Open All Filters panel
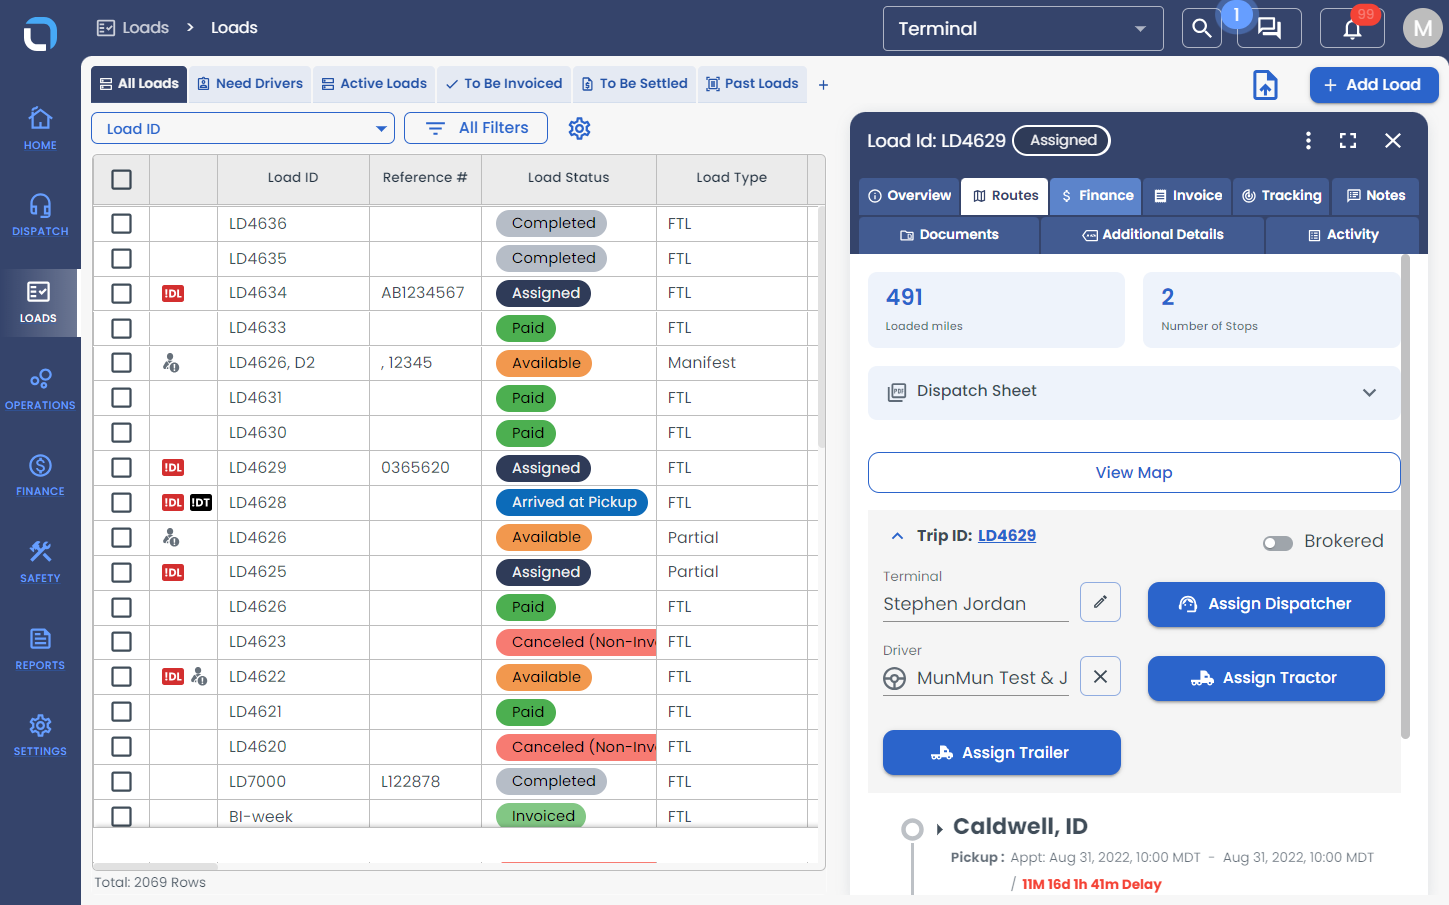Screen dimensions: 1449x905 tap(476, 128)
